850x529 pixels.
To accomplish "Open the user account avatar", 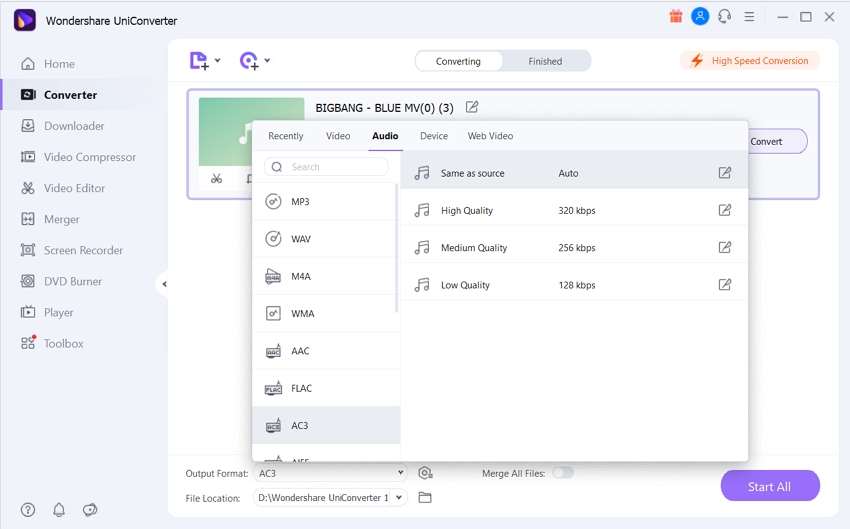I will (700, 16).
